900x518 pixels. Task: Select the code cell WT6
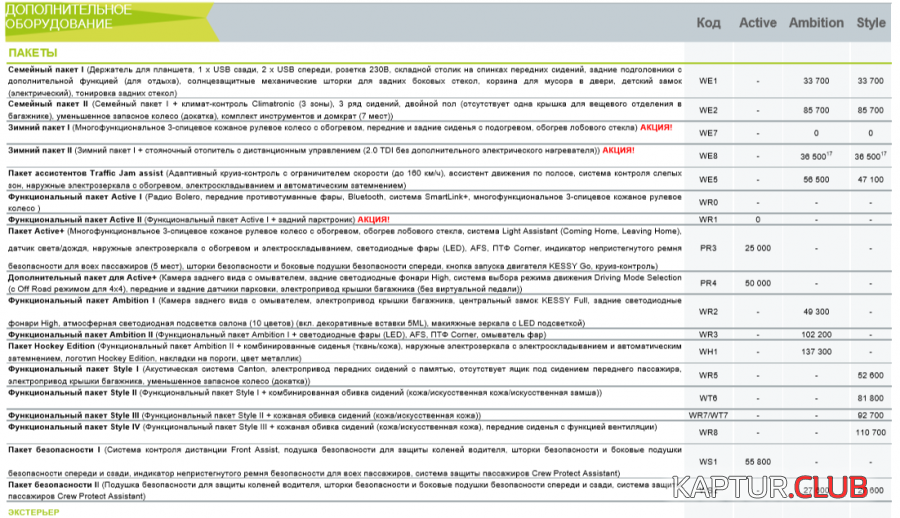click(708, 398)
